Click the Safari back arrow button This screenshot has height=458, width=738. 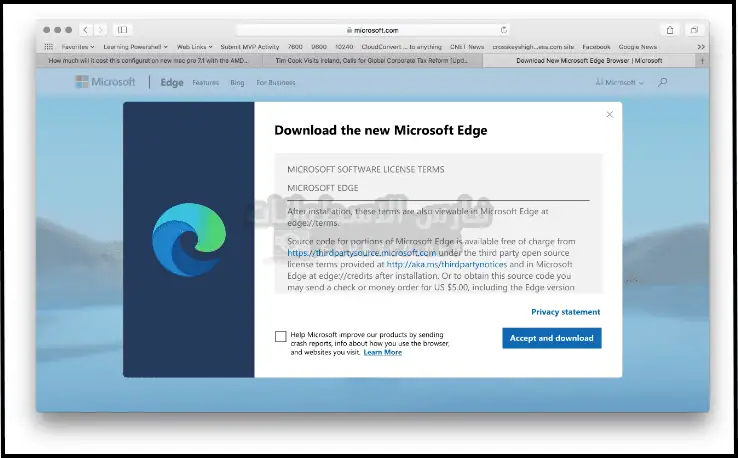point(84,30)
